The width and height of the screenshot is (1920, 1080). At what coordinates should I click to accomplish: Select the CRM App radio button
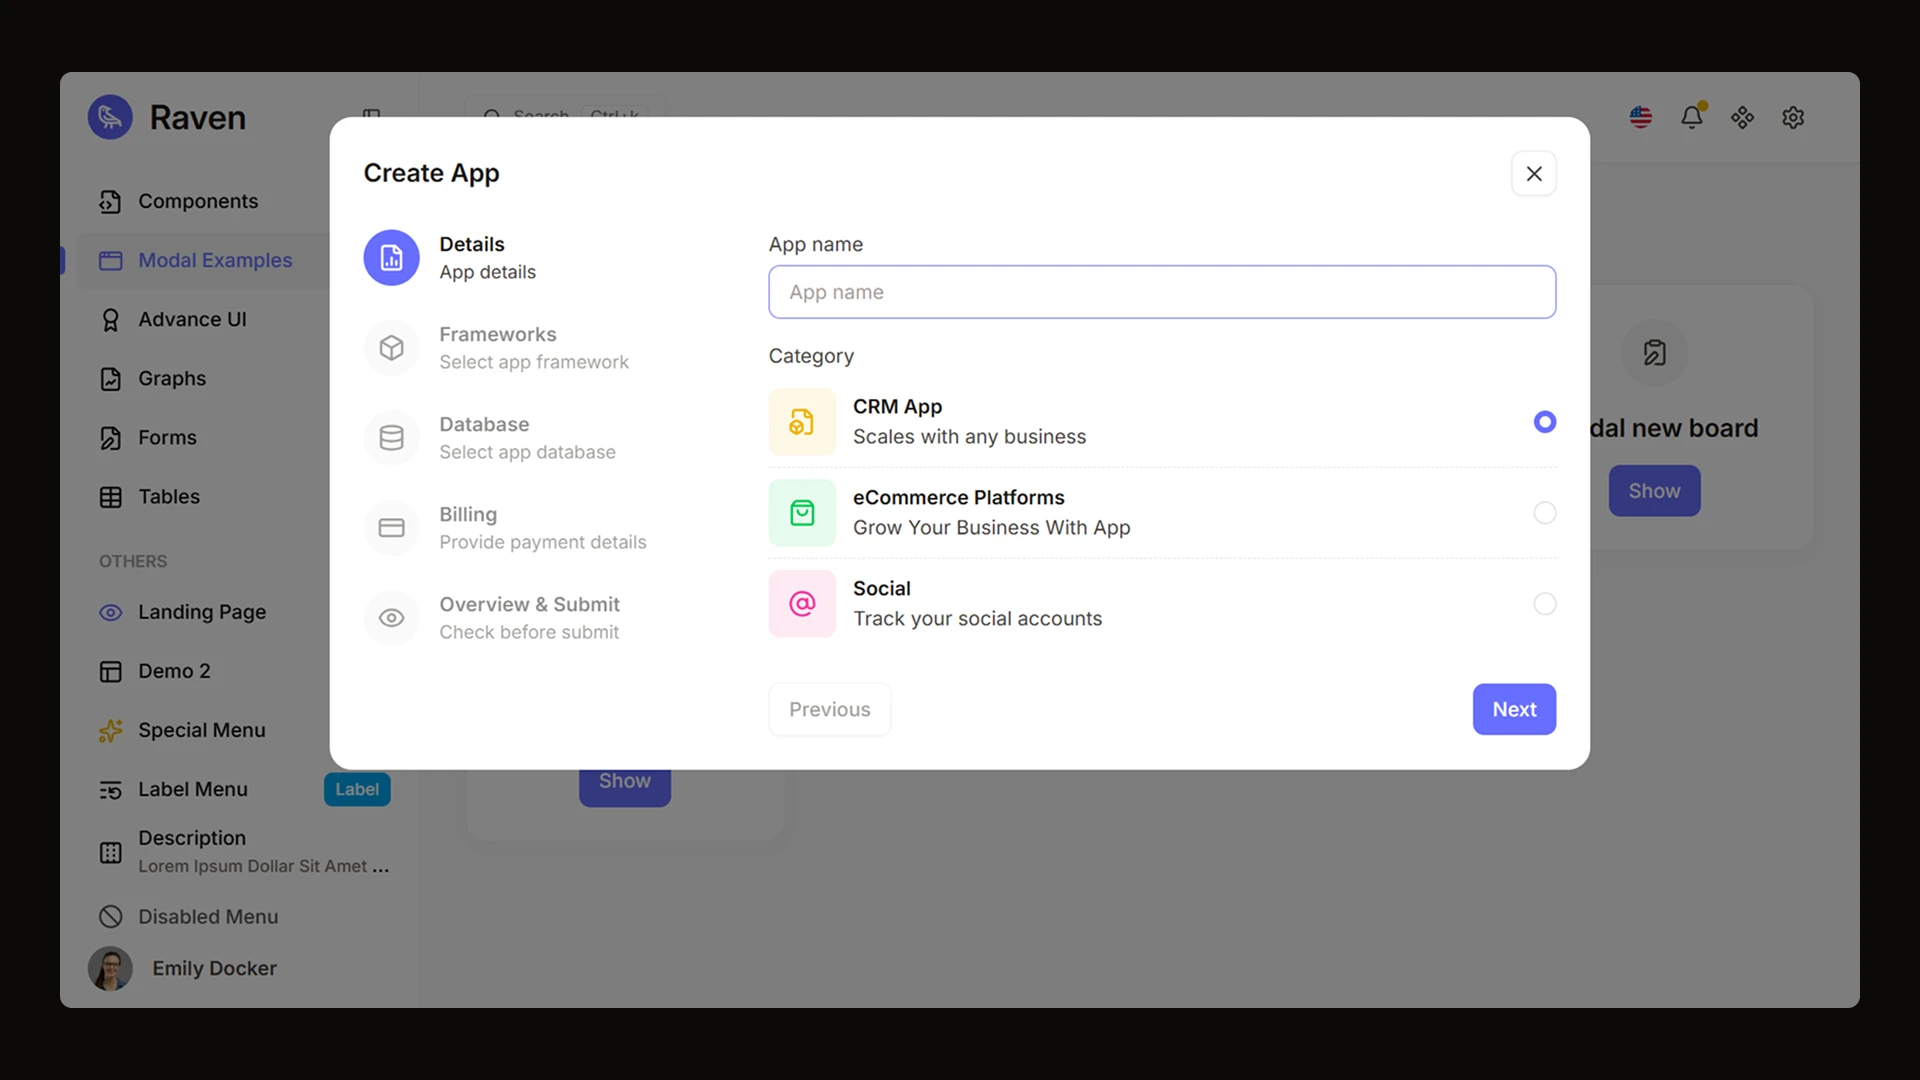[1545, 422]
